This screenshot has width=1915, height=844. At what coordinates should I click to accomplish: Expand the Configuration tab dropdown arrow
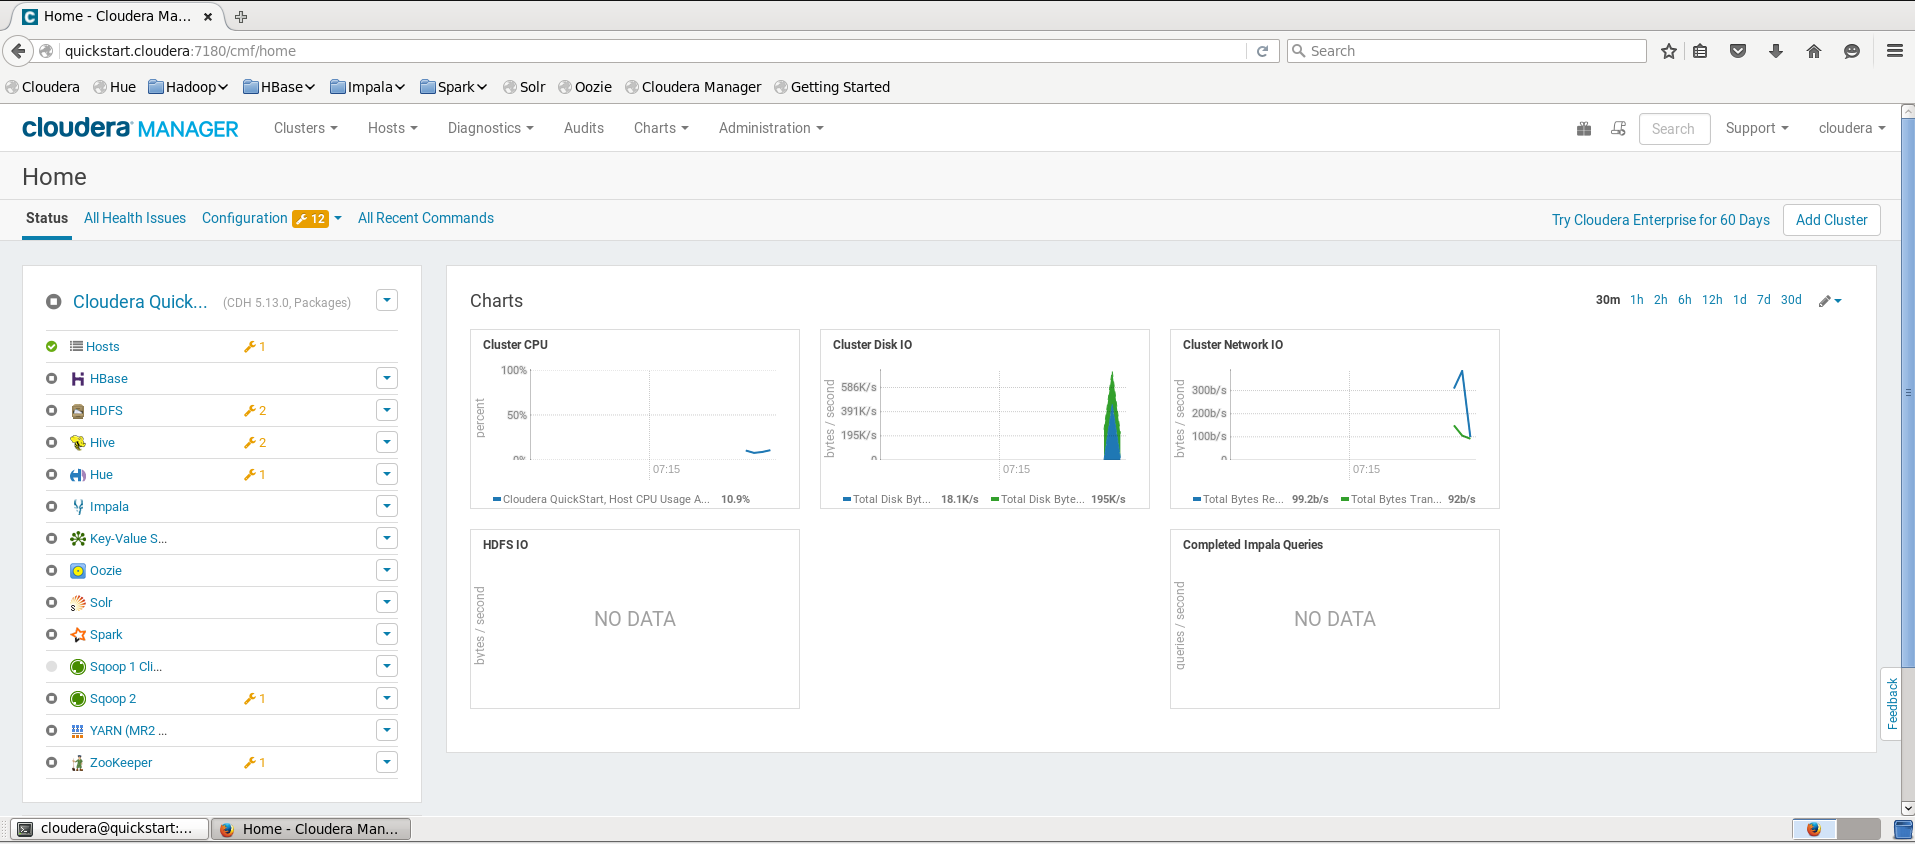coord(338,219)
